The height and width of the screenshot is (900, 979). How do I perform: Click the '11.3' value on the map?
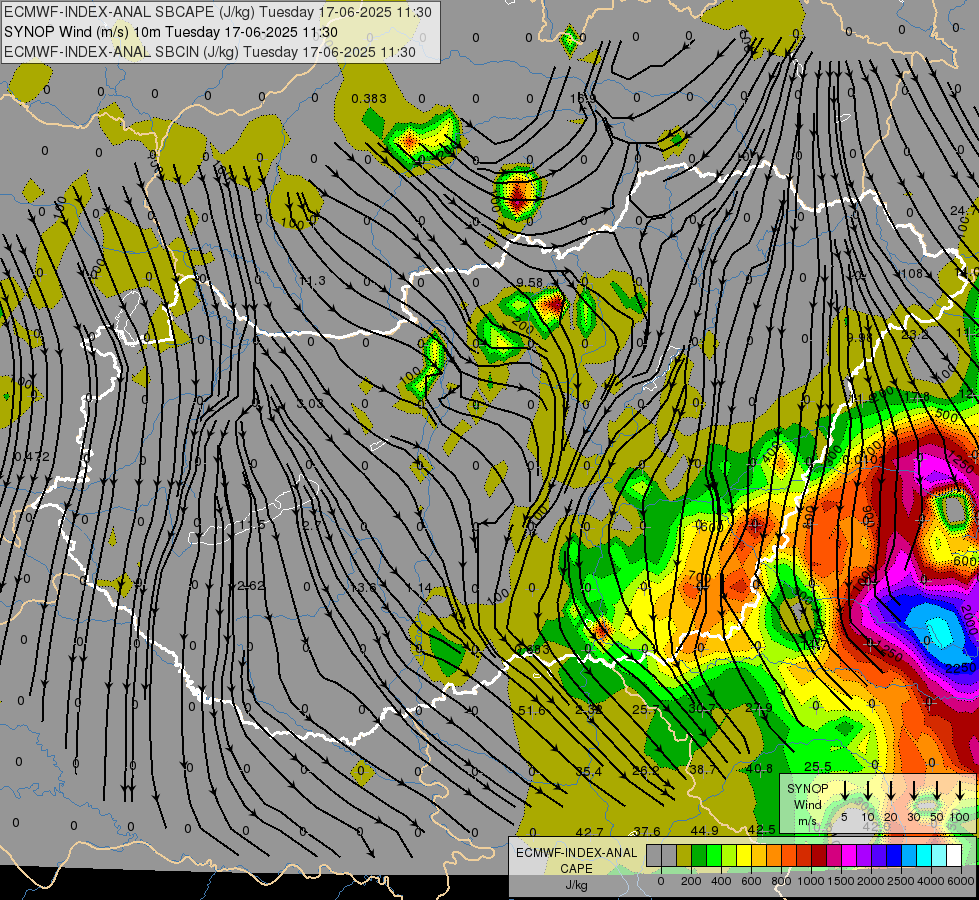click(x=312, y=280)
